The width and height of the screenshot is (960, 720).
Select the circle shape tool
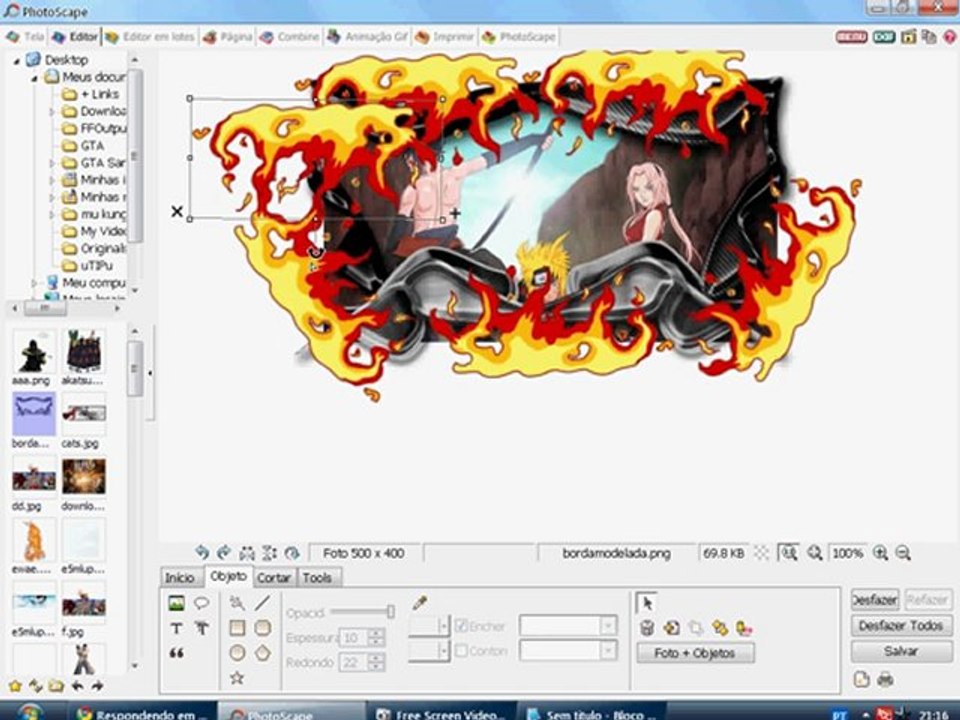pos(237,653)
